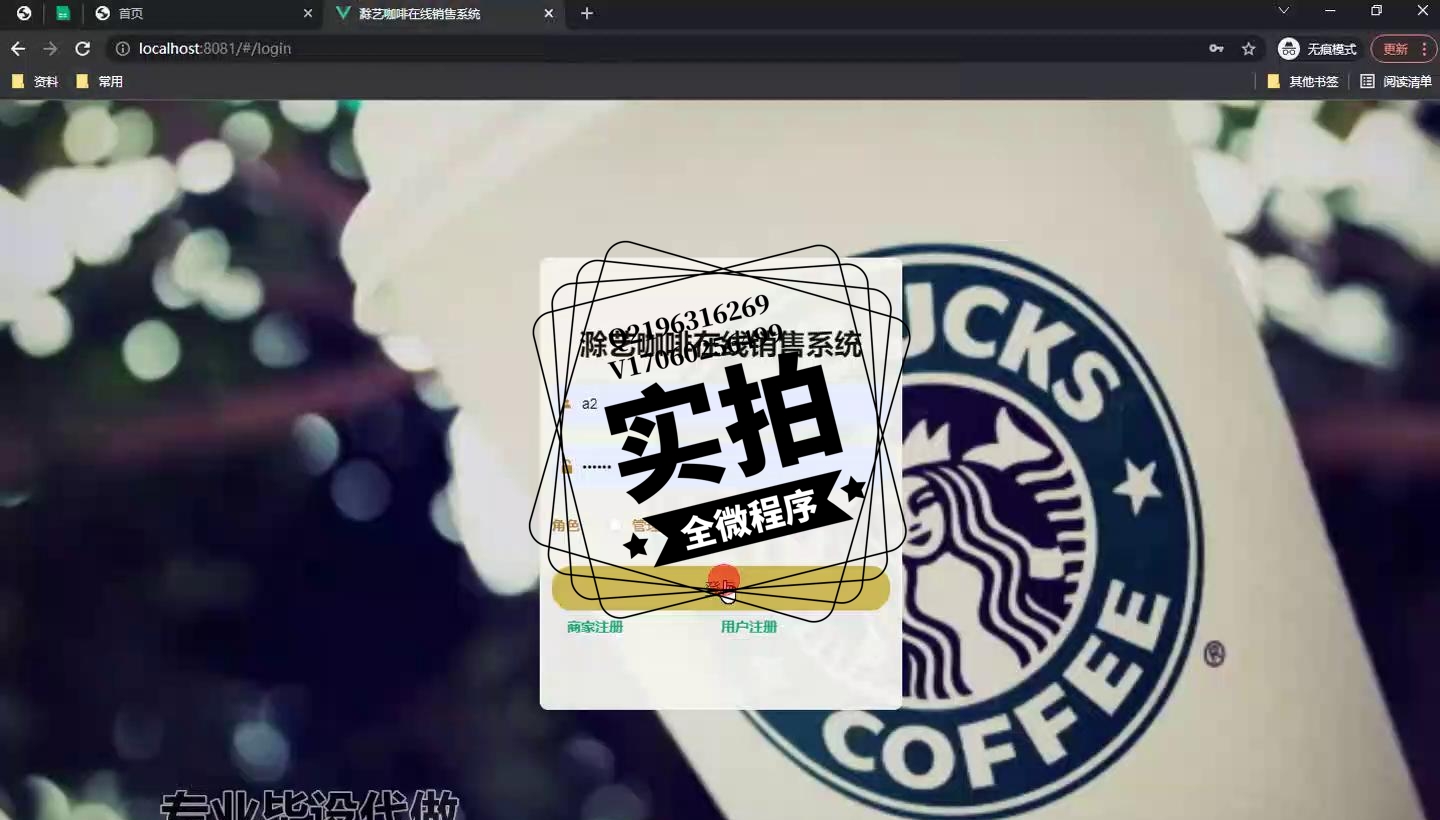Viewport: 1440px width, 820px height.
Task: Open the 阅读清单 reading list
Action: pyautogui.click(x=1396, y=81)
